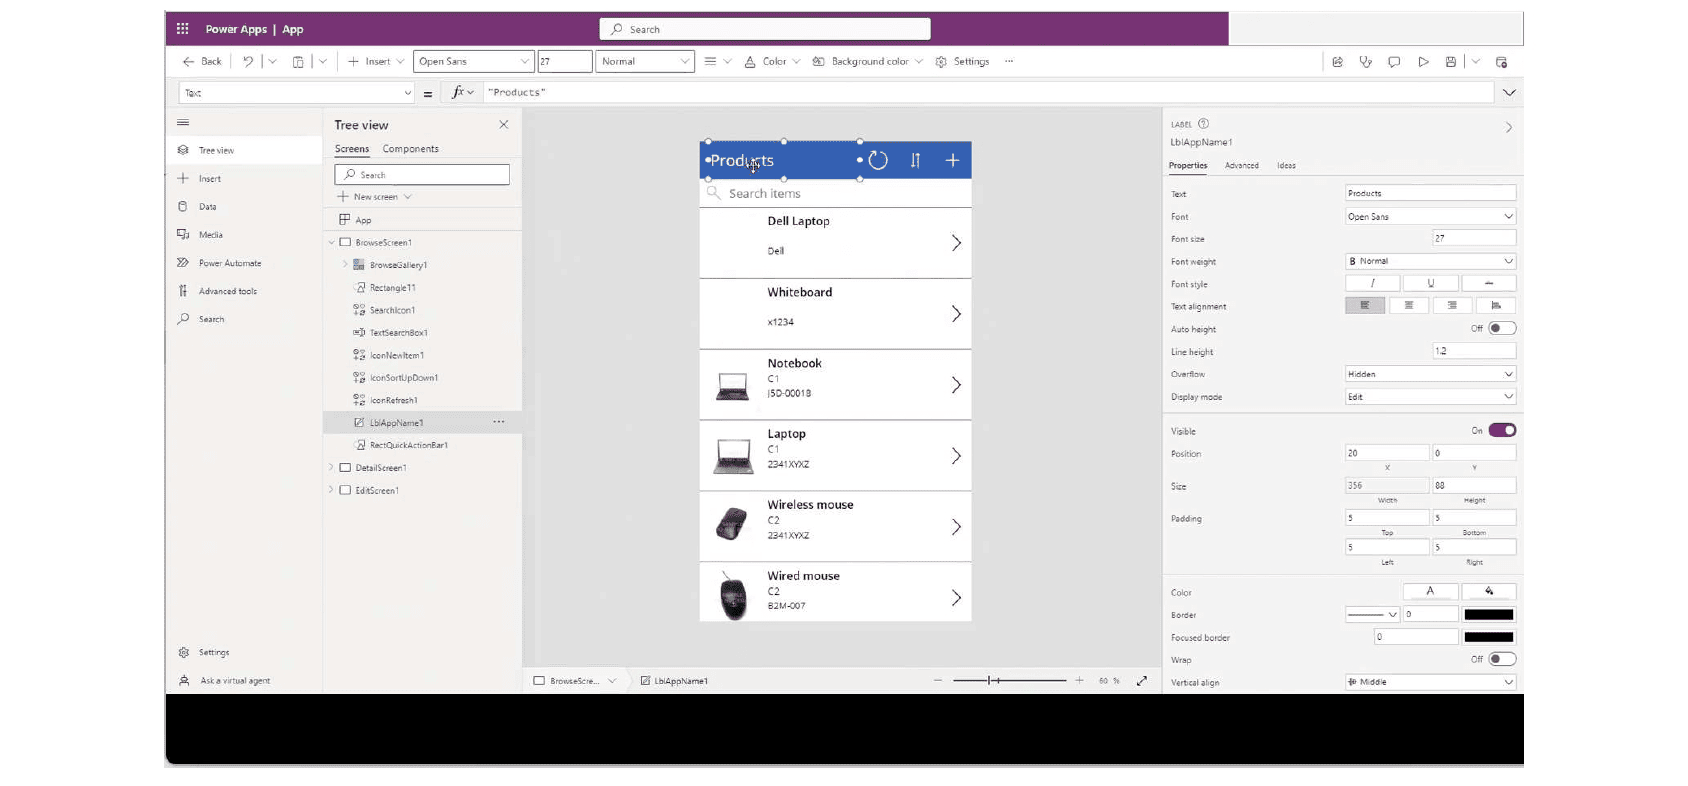This screenshot has width=1688, height=786.
Task: Open the App checker stethoscope icon
Action: coord(1366,61)
